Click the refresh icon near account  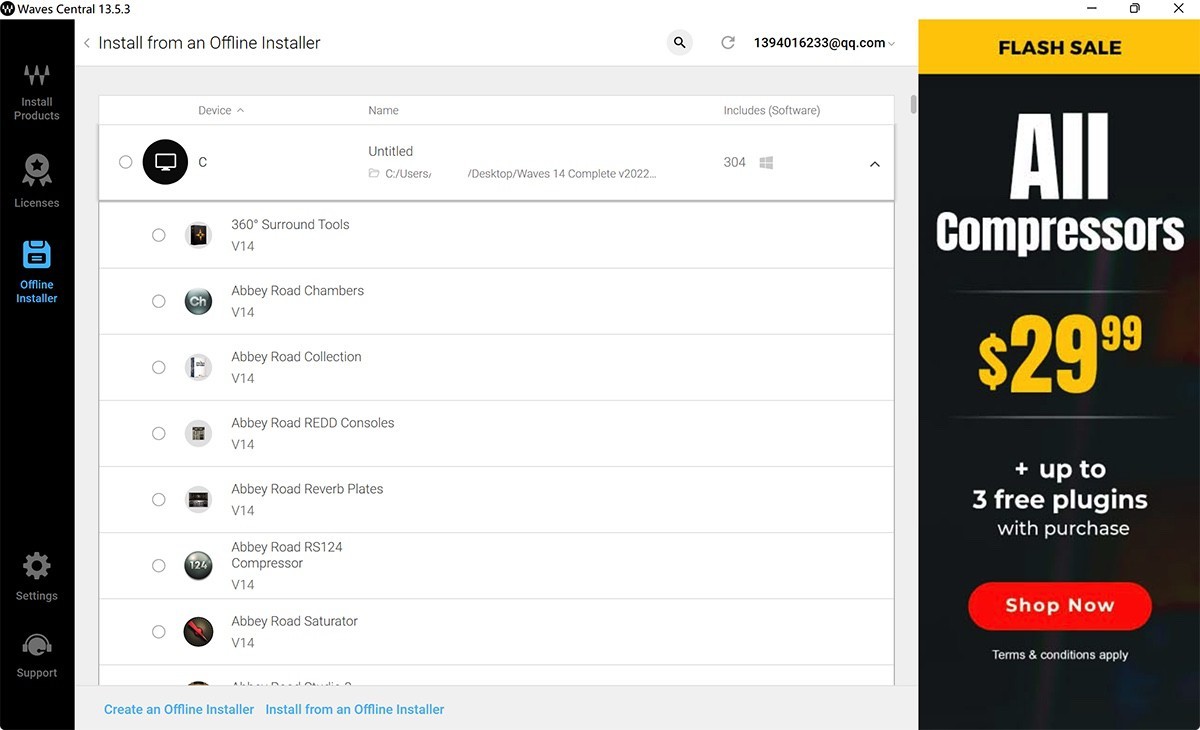tap(728, 43)
